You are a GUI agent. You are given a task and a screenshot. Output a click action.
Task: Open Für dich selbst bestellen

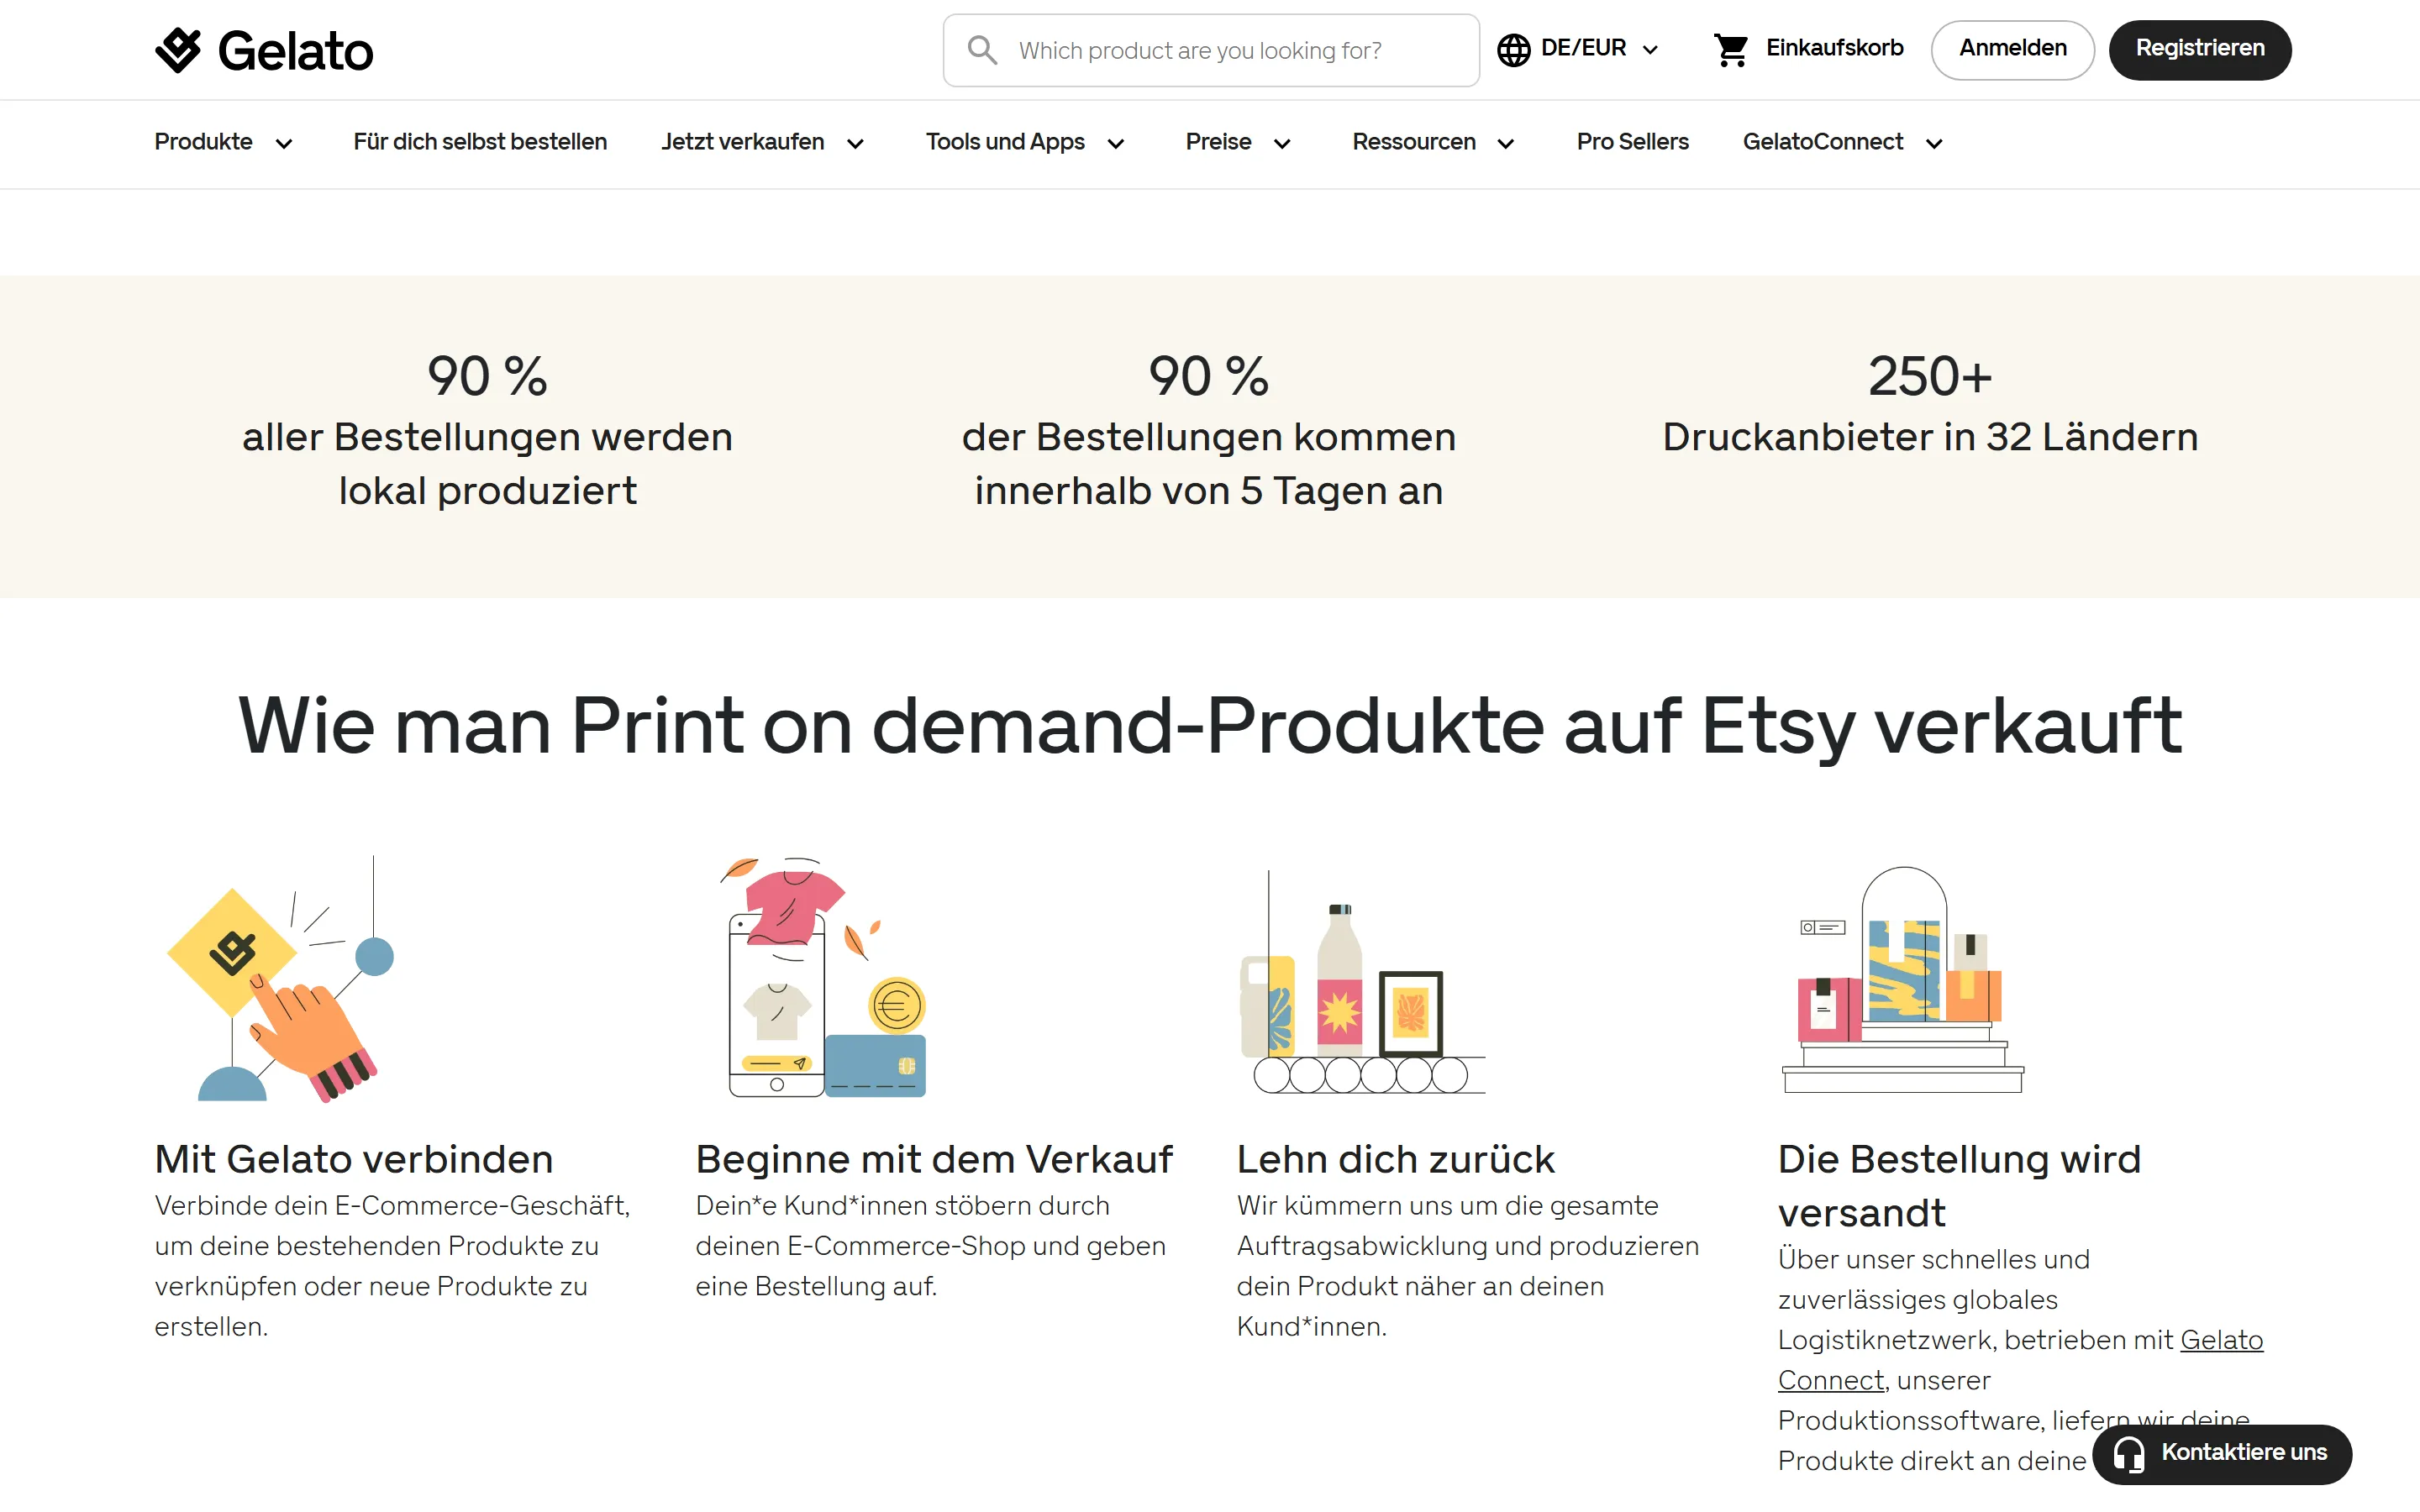480,142
